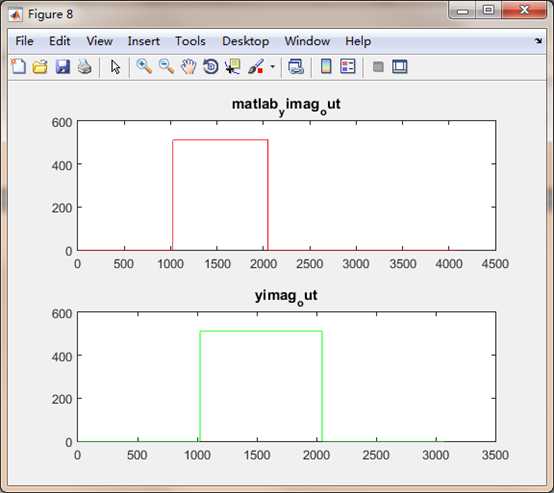Image resolution: width=554 pixels, height=493 pixels.
Task: Select the Rotate 3D tool
Action: [x=211, y=66]
